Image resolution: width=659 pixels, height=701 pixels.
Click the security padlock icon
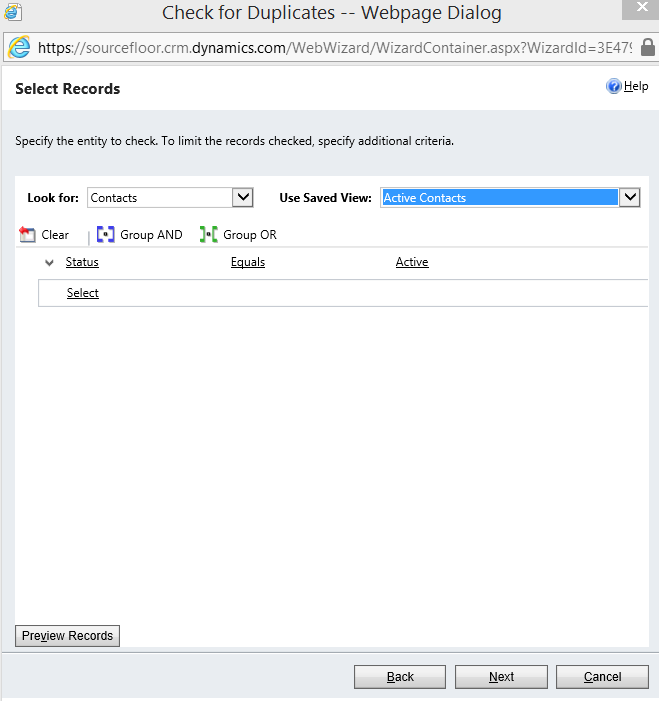(647, 47)
